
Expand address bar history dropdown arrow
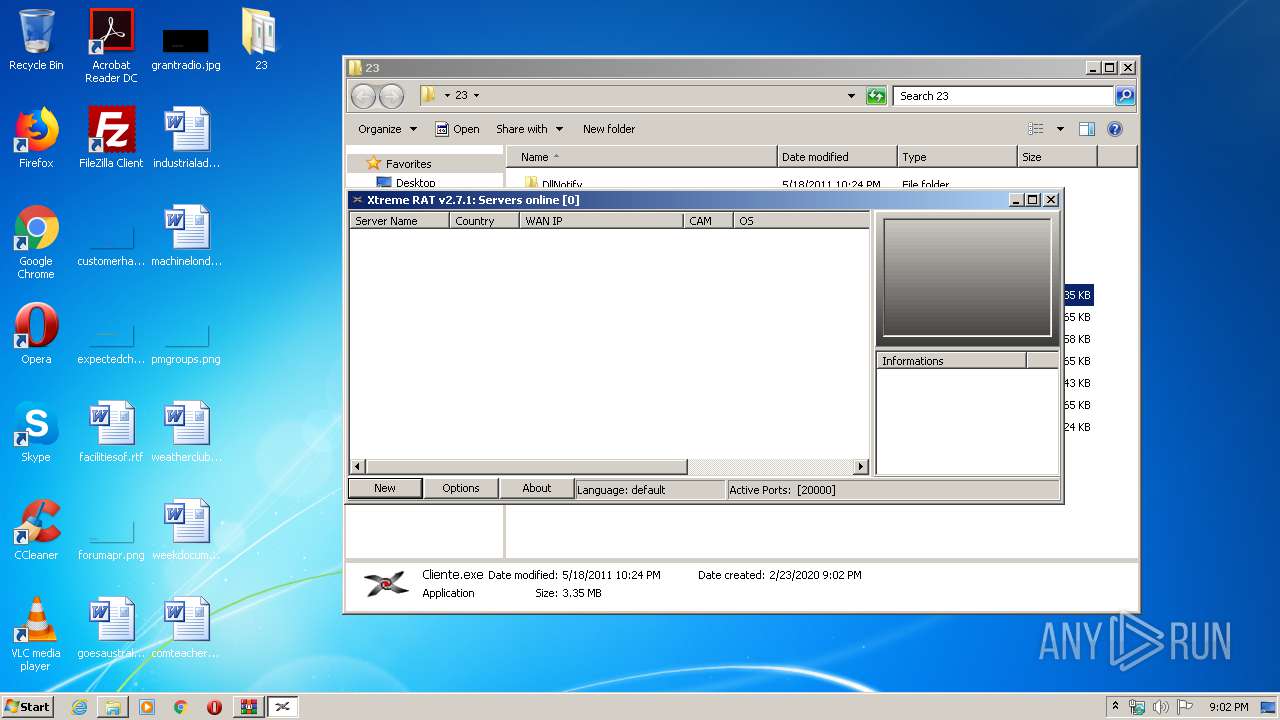coord(851,96)
